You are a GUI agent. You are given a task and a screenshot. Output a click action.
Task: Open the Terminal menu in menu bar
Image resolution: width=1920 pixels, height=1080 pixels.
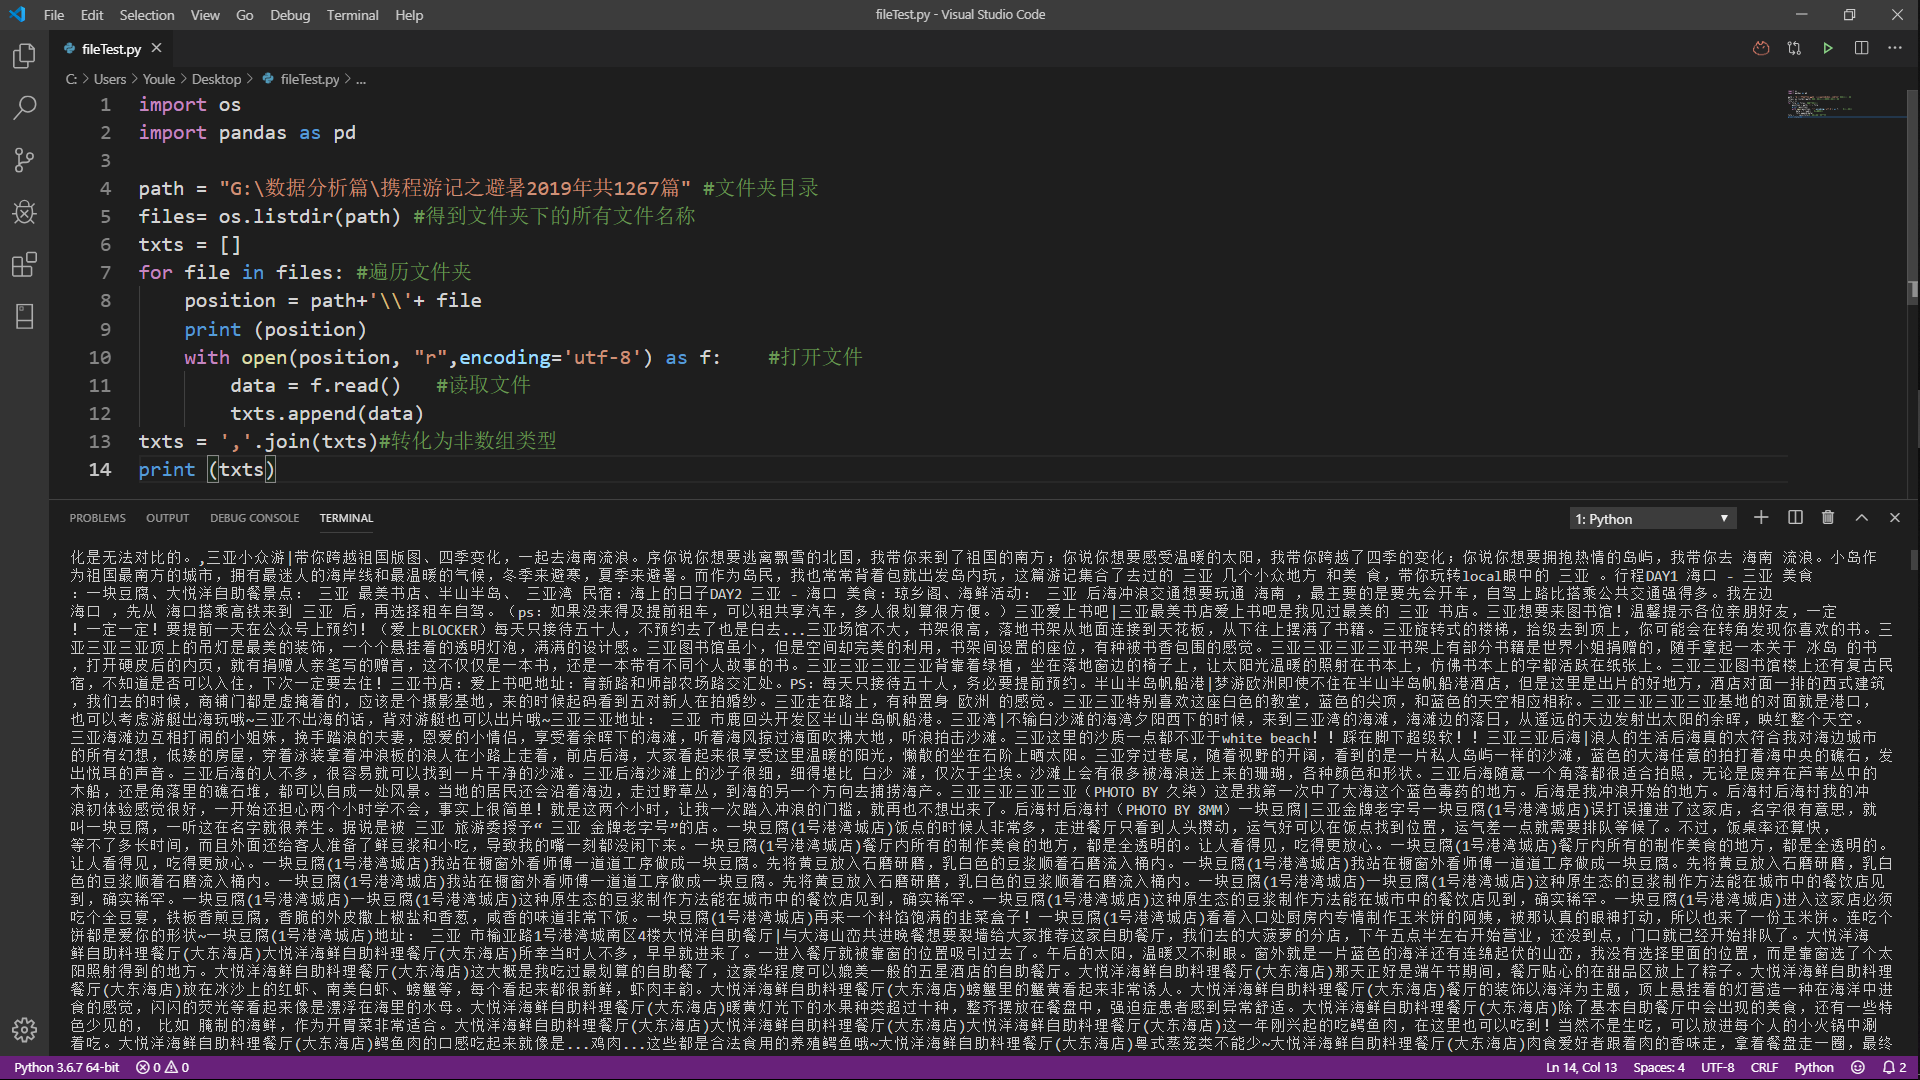(352, 15)
